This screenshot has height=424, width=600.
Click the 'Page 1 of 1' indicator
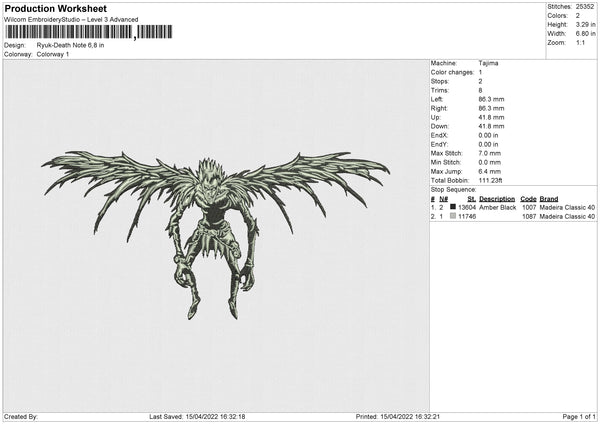[x=579, y=417]
